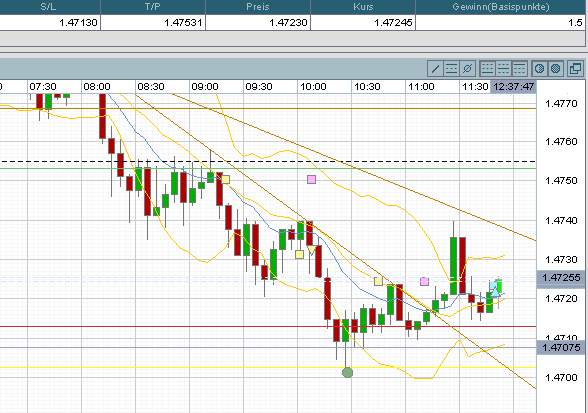The height and width of the screenshot is (413, 588).
Task: Click the T/P column header
Action: pyautogui.click(x=153, y=7)
